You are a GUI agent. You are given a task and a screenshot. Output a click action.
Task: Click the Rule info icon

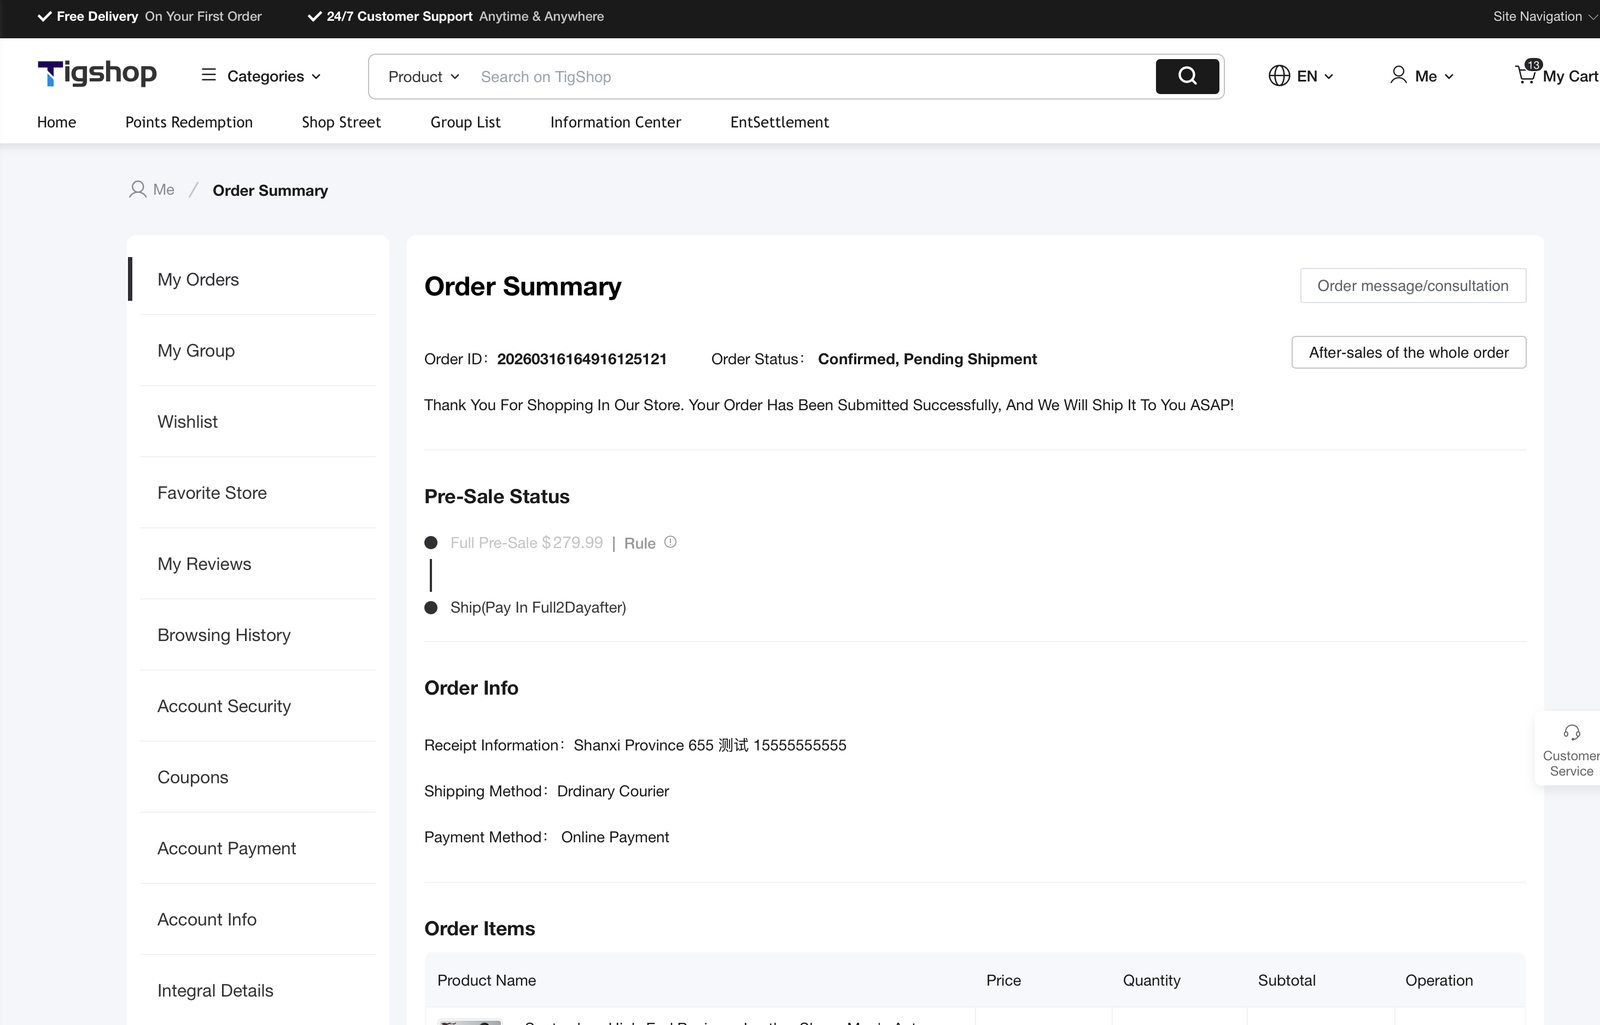click(x=671, y=542)
